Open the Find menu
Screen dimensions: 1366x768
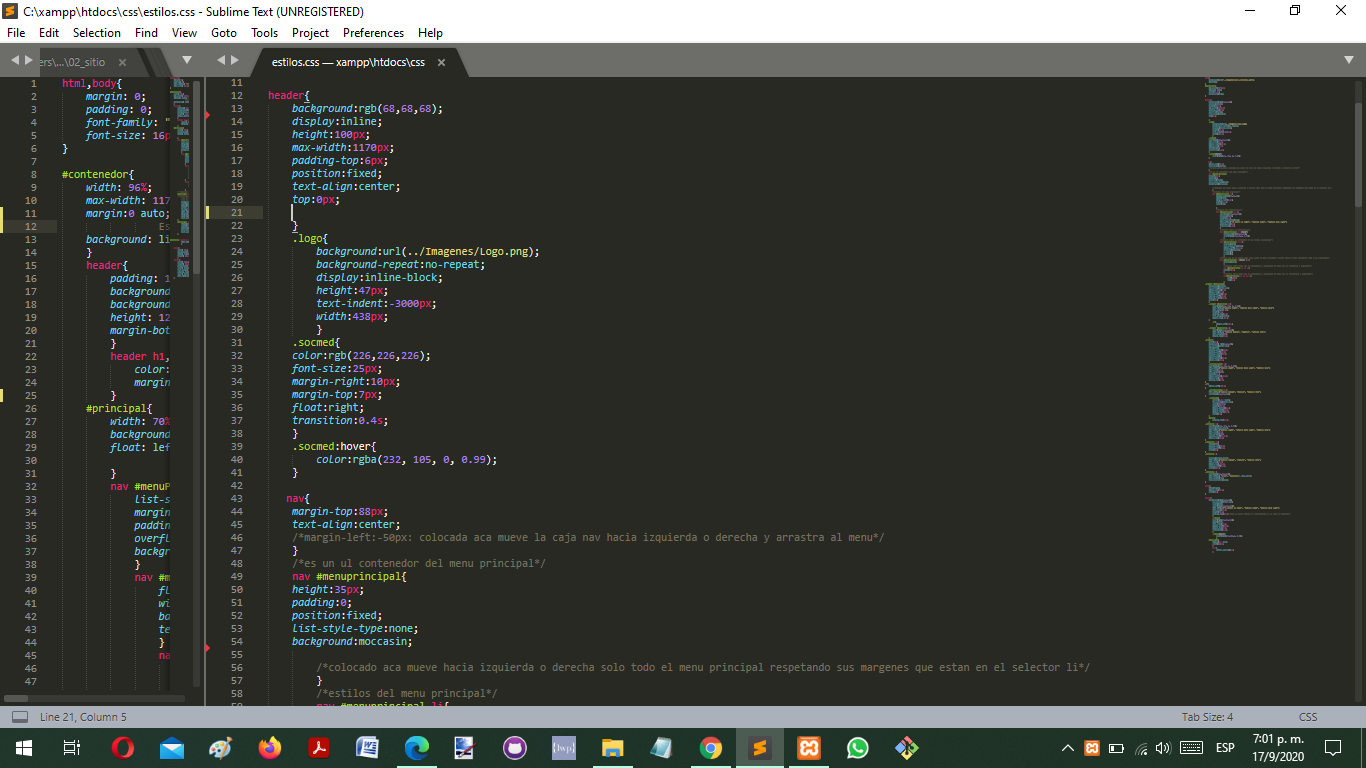coord(146,33)
